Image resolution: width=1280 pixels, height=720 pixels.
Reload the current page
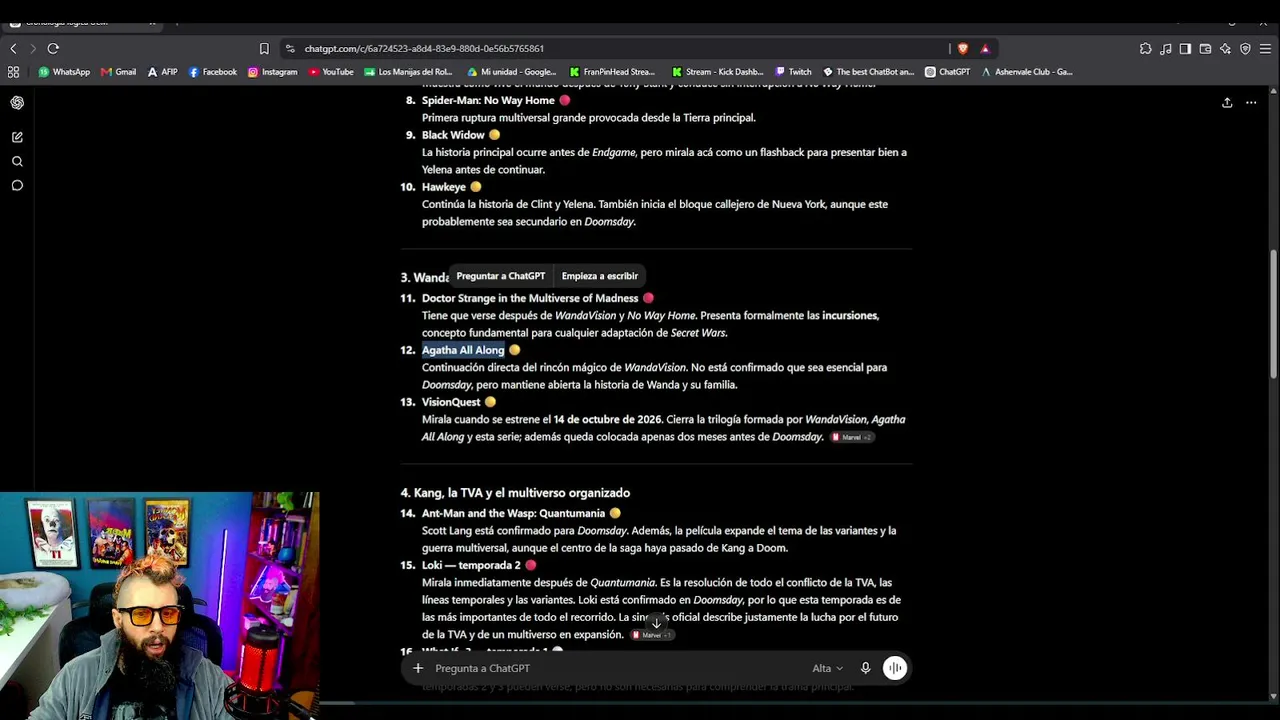click(x=53, y=48)
